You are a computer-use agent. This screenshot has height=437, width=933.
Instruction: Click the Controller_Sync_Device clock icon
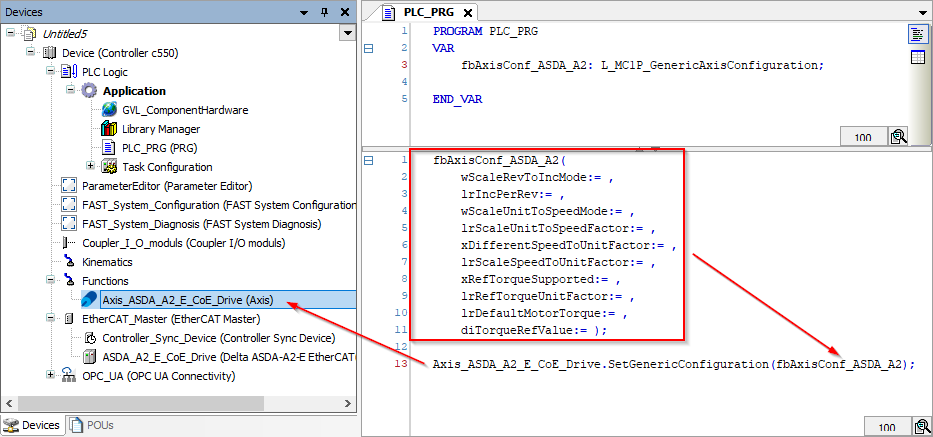coord(90,338)
